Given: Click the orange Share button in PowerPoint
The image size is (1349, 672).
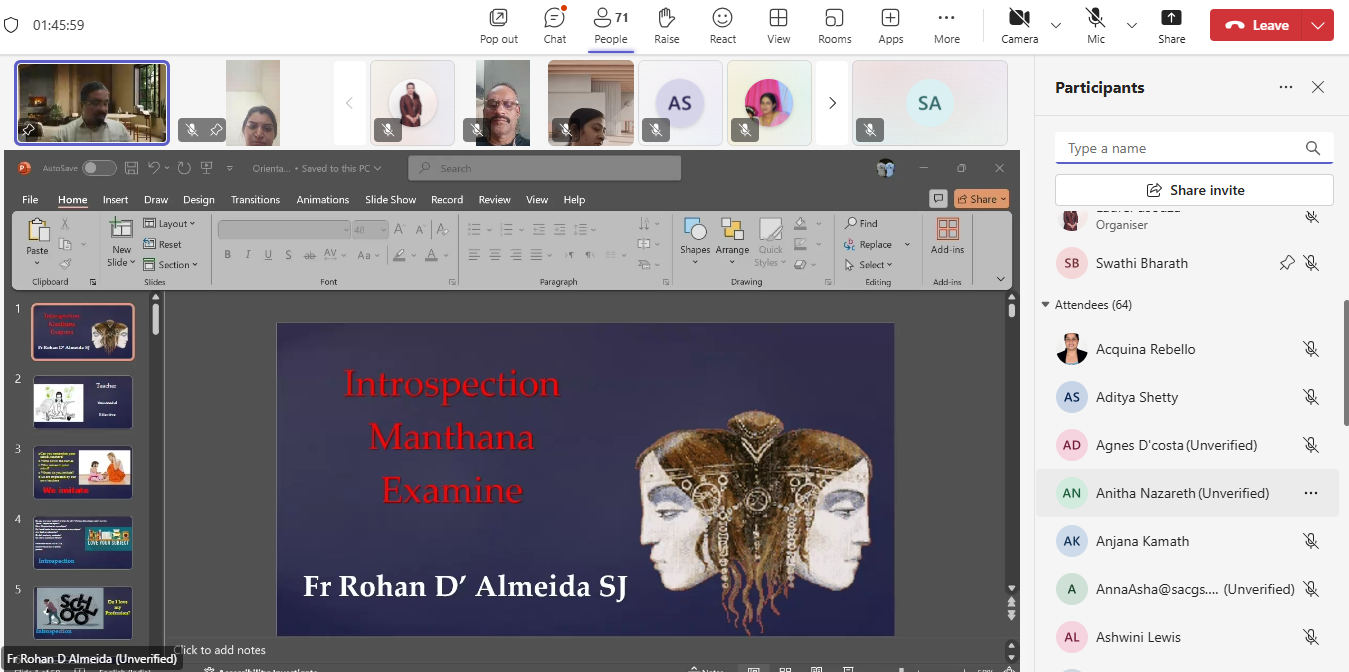Looking at the screenshot, I should (x=981, y=199).
